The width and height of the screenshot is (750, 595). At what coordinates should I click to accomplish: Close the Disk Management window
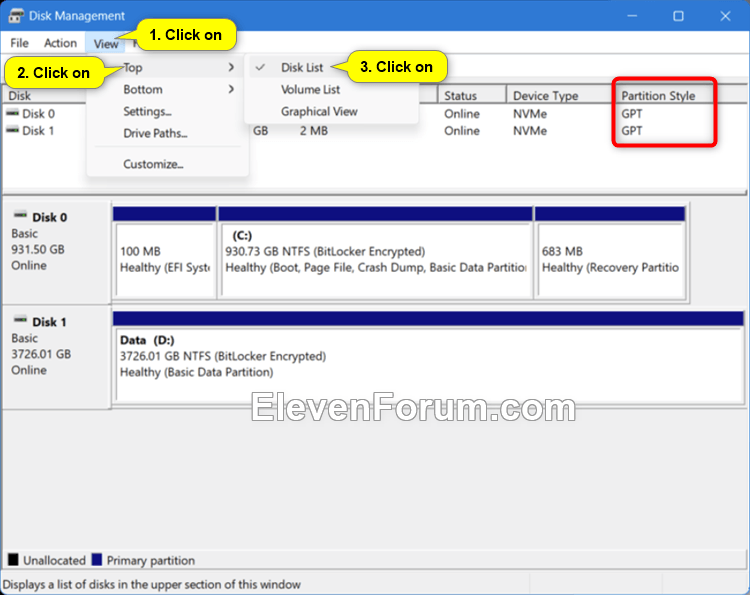725,16
